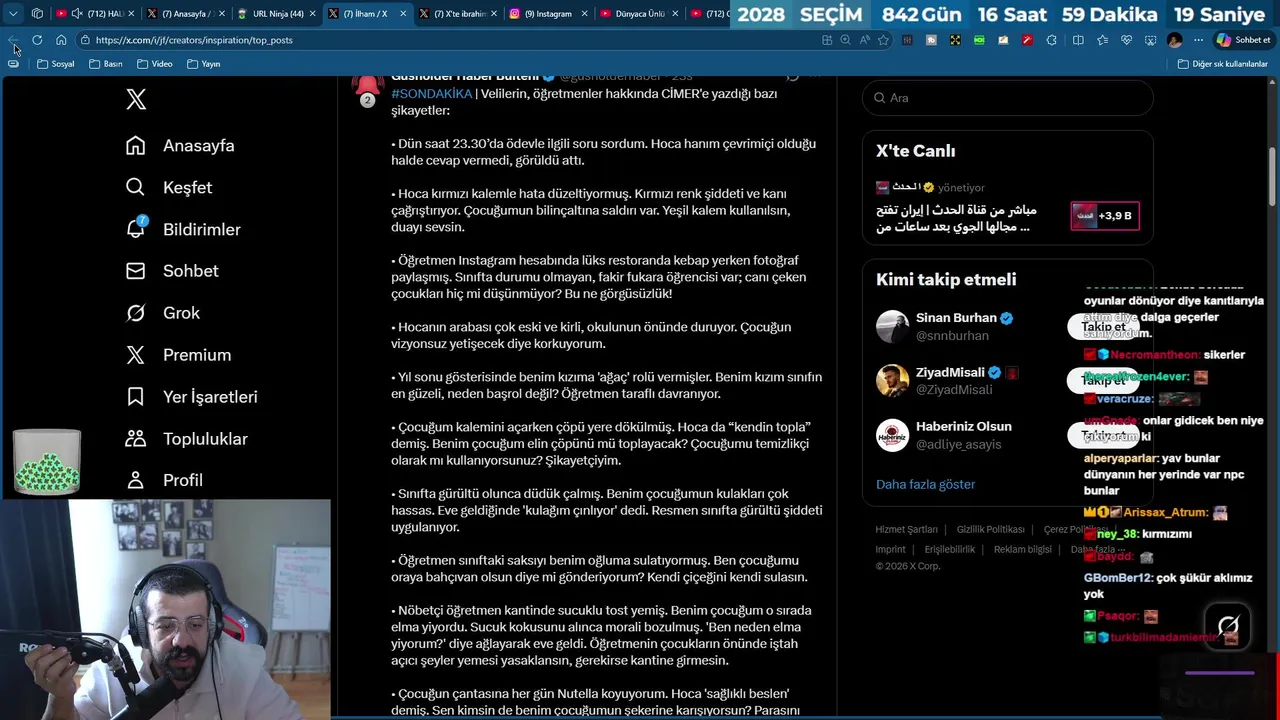The height and width of the screenshot is (720, 1280).
Task: Open Sohbet et Copilot button
Action: pyautogui.click(x=1243, y=40)
